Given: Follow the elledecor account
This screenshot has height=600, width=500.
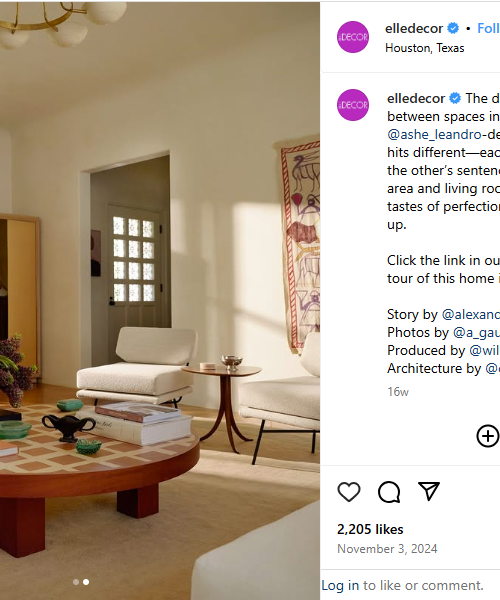Looking at the screenshot, I should tap(489, 28).
